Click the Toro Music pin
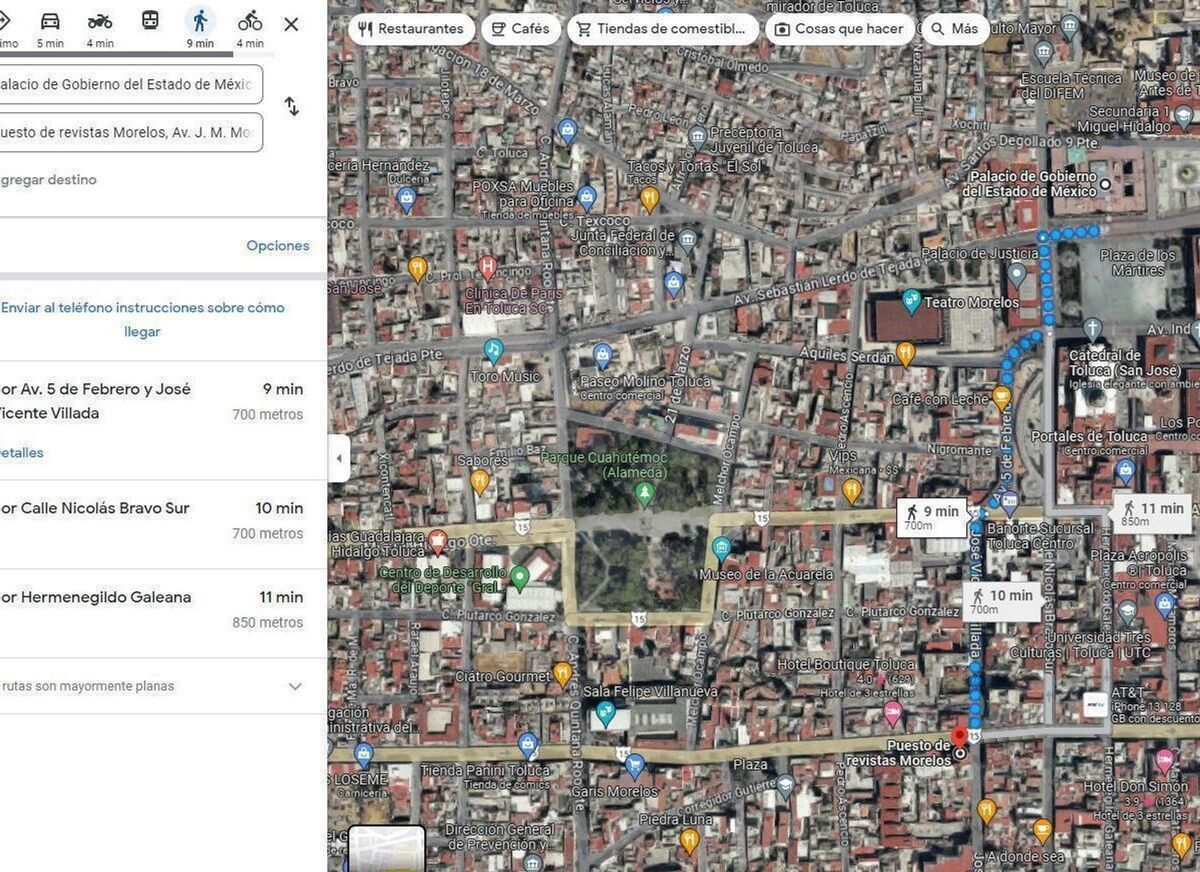1200x872 pixels. [492, 350]
